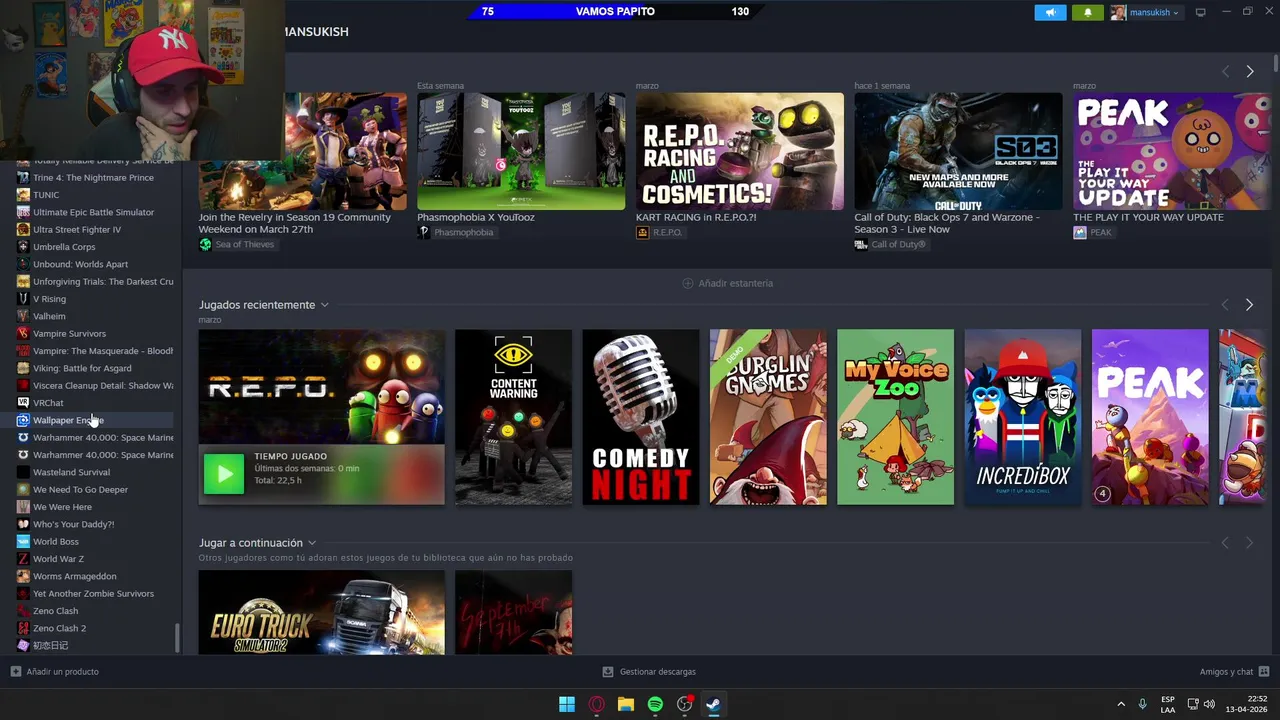Switch to Big Picture mode monitor icon
The width and height of the screenshot is (1280, 720).
click(x=1200, y=12)
